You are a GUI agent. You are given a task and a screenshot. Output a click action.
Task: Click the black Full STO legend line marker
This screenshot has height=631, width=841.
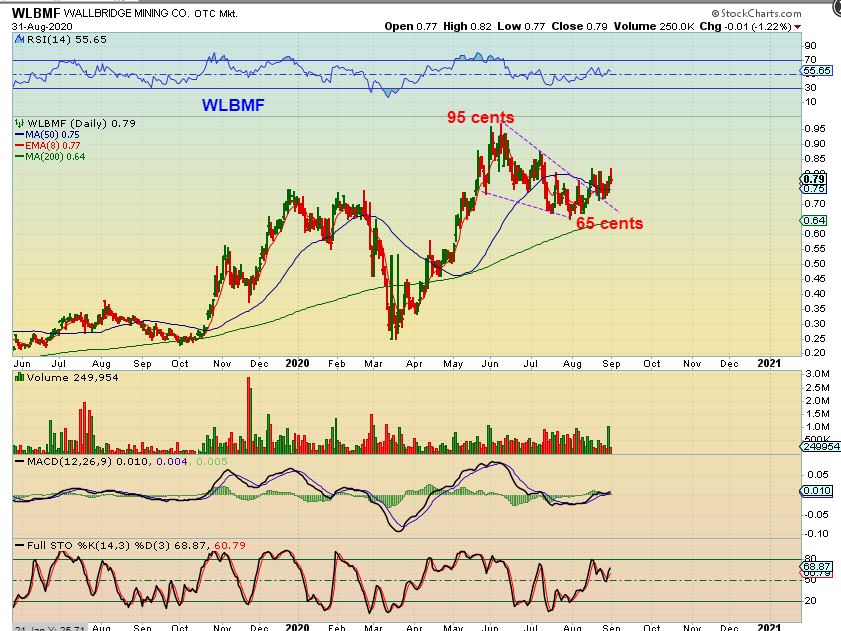point(20,546)
